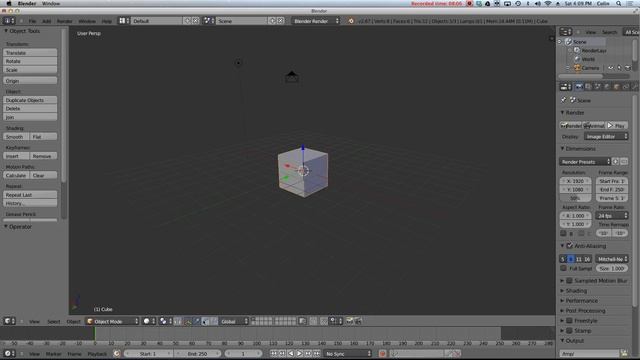Select the Constraints properties tab icon

click(x=626, y=87)
